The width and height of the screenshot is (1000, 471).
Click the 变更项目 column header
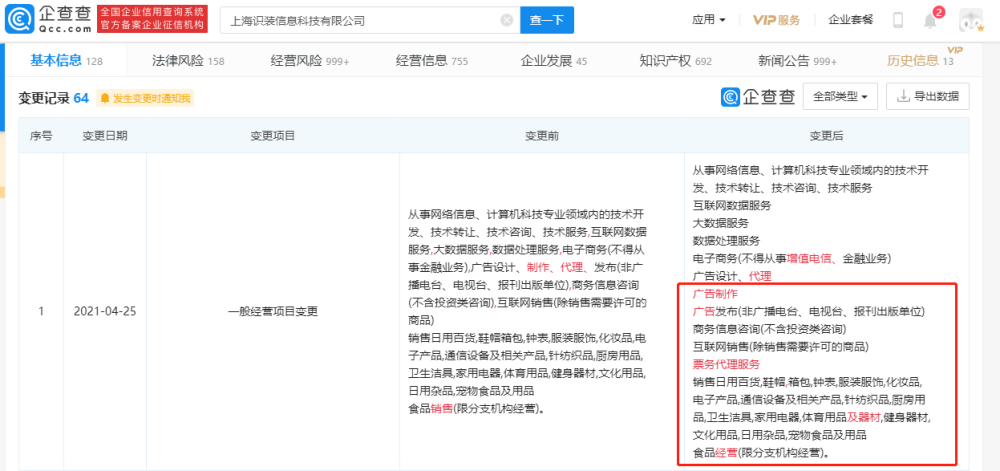click(272, 136)
